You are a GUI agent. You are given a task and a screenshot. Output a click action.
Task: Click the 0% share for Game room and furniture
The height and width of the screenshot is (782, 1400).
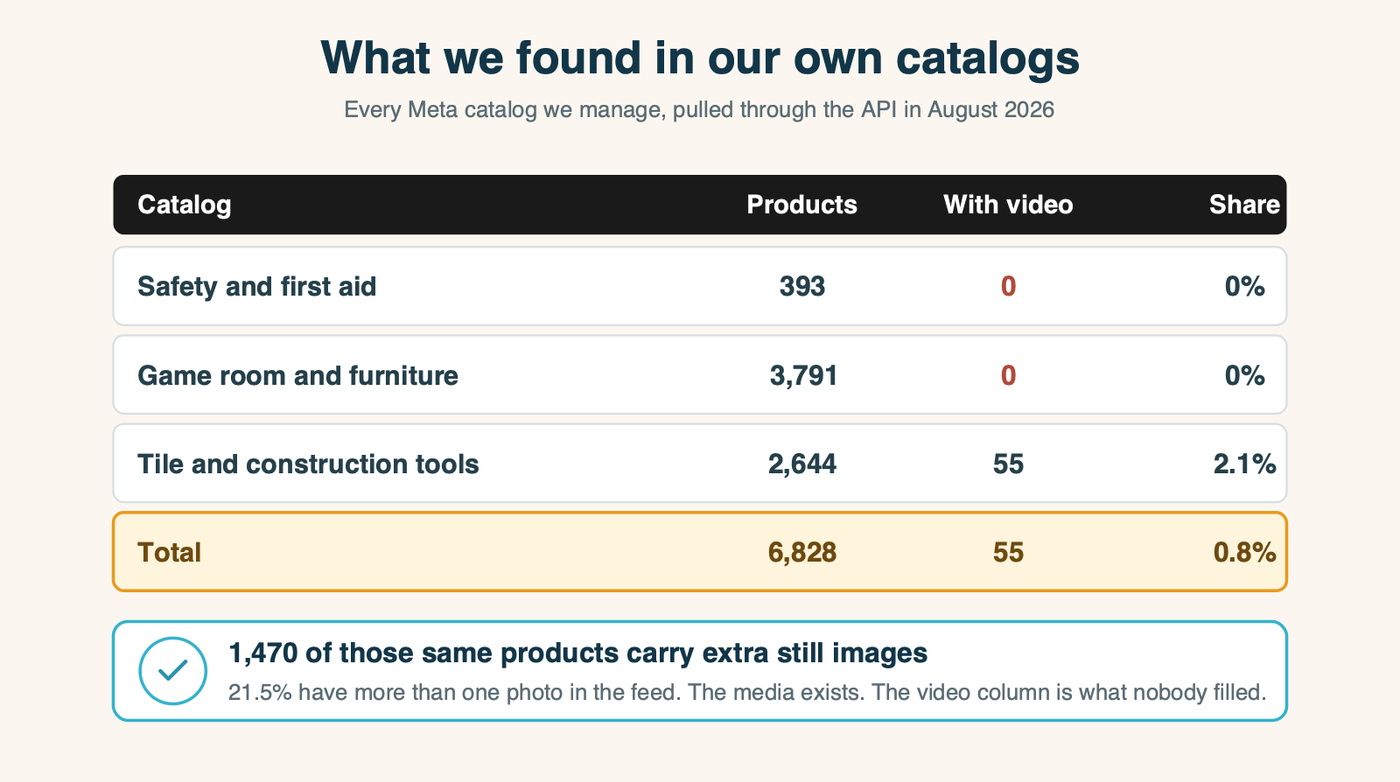pos(1245,376)
